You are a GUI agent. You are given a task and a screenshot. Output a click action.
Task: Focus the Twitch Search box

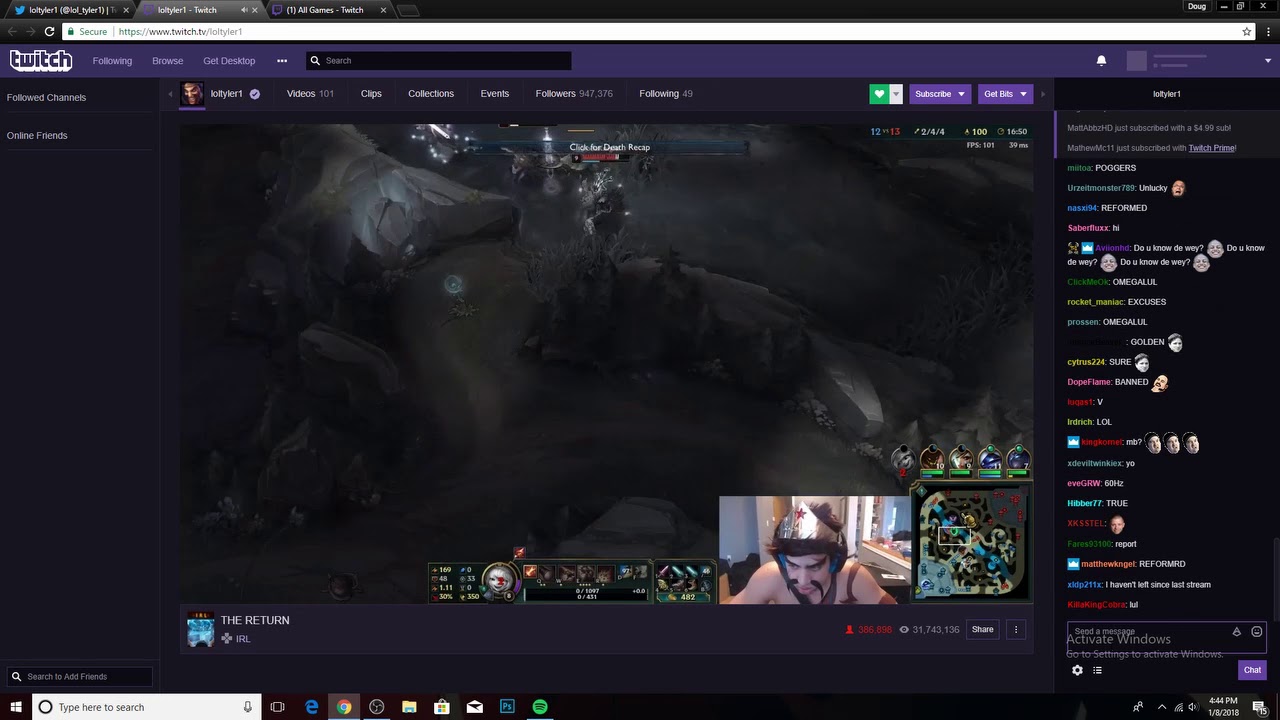point(439,61)
